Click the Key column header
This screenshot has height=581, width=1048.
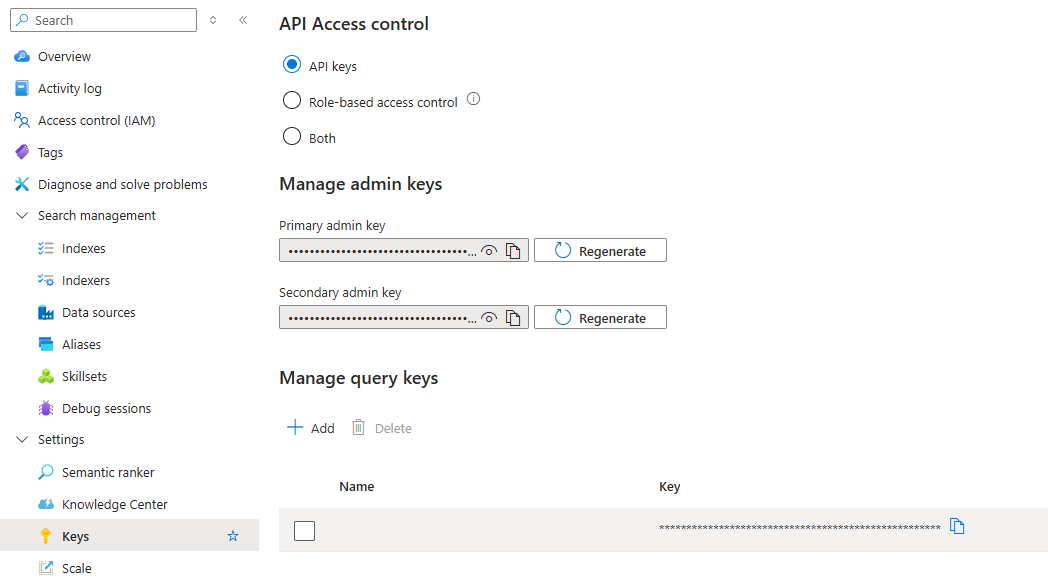tap(669, 487)
